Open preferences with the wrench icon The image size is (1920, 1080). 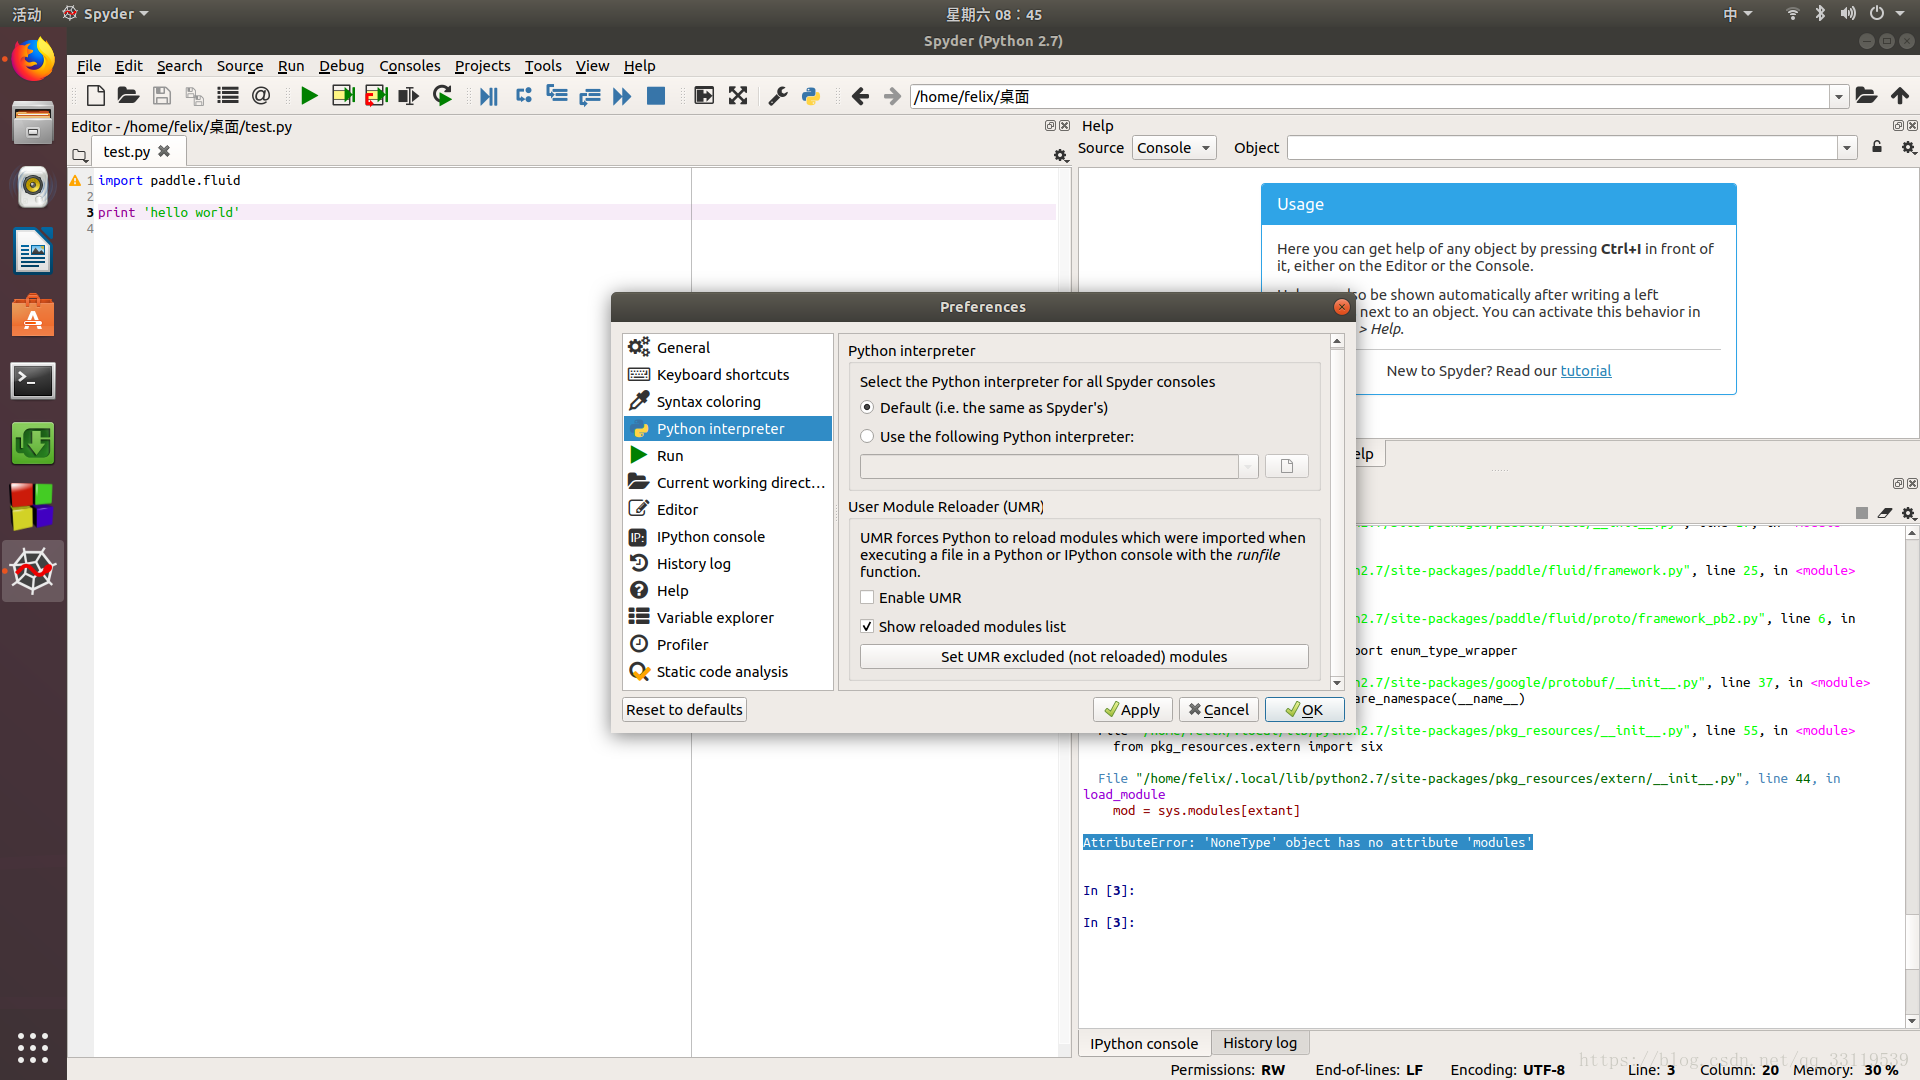778,96
